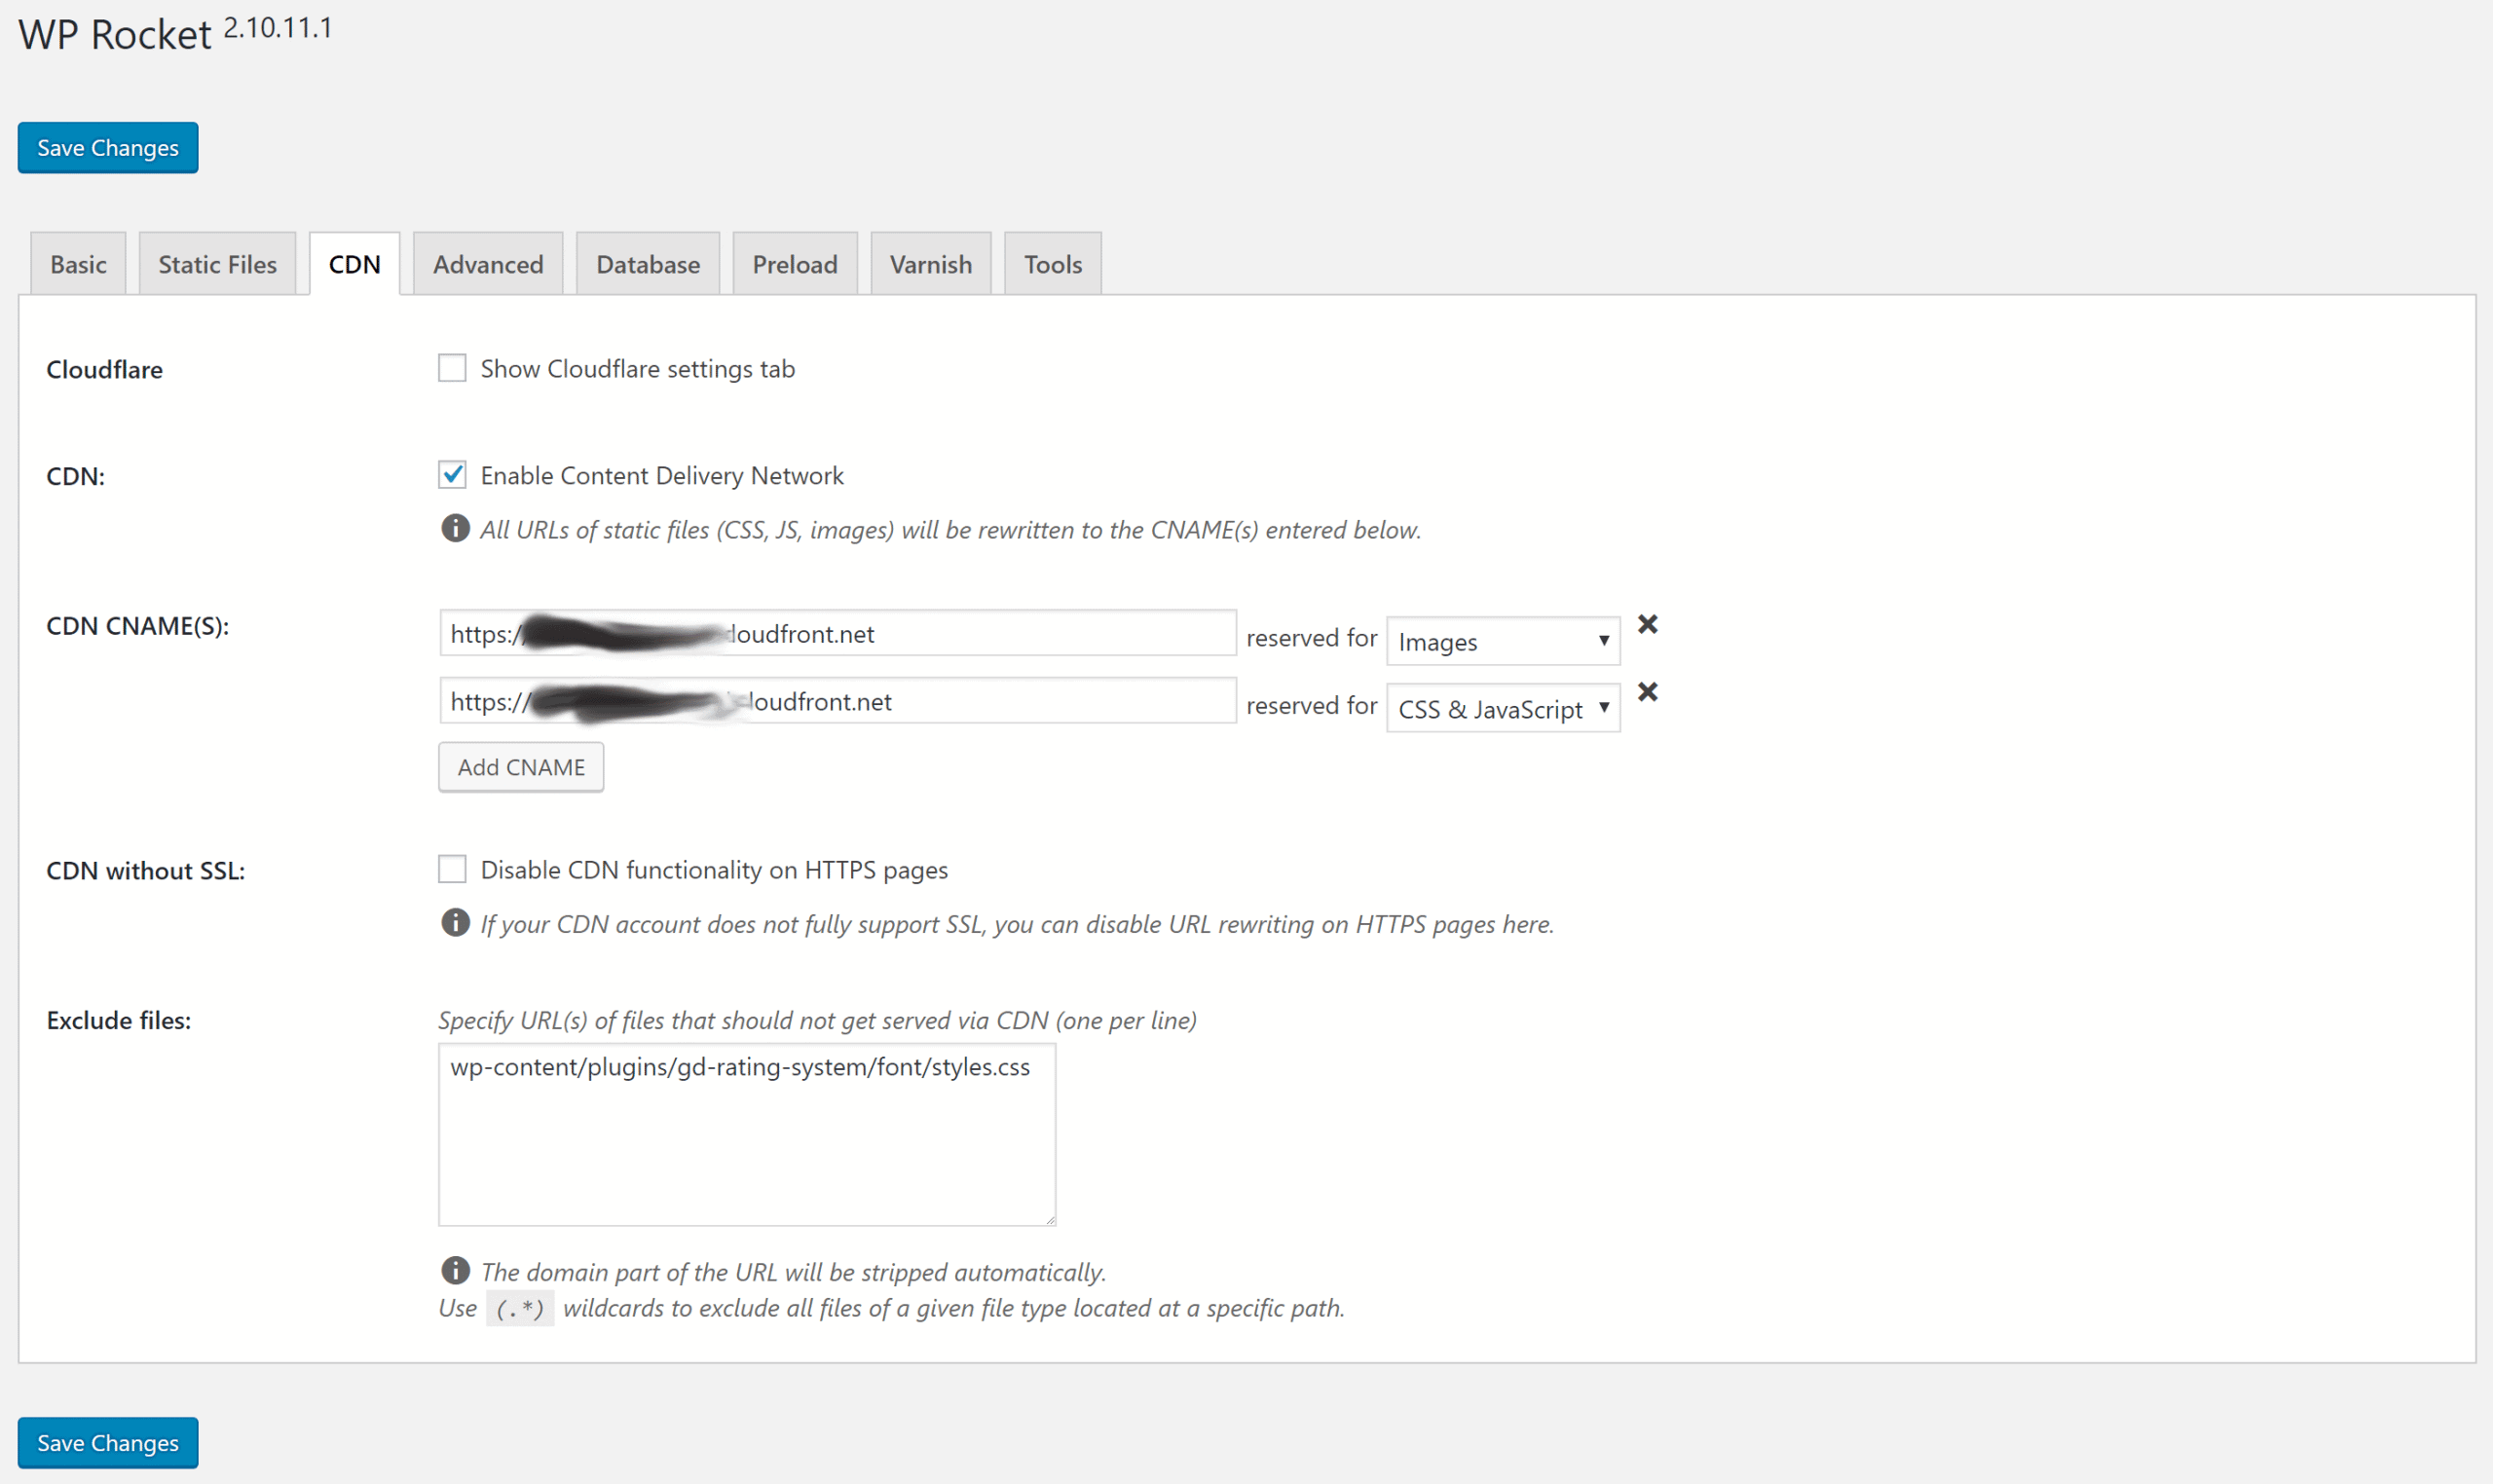Open the Varnish tab

pos(931,264)
